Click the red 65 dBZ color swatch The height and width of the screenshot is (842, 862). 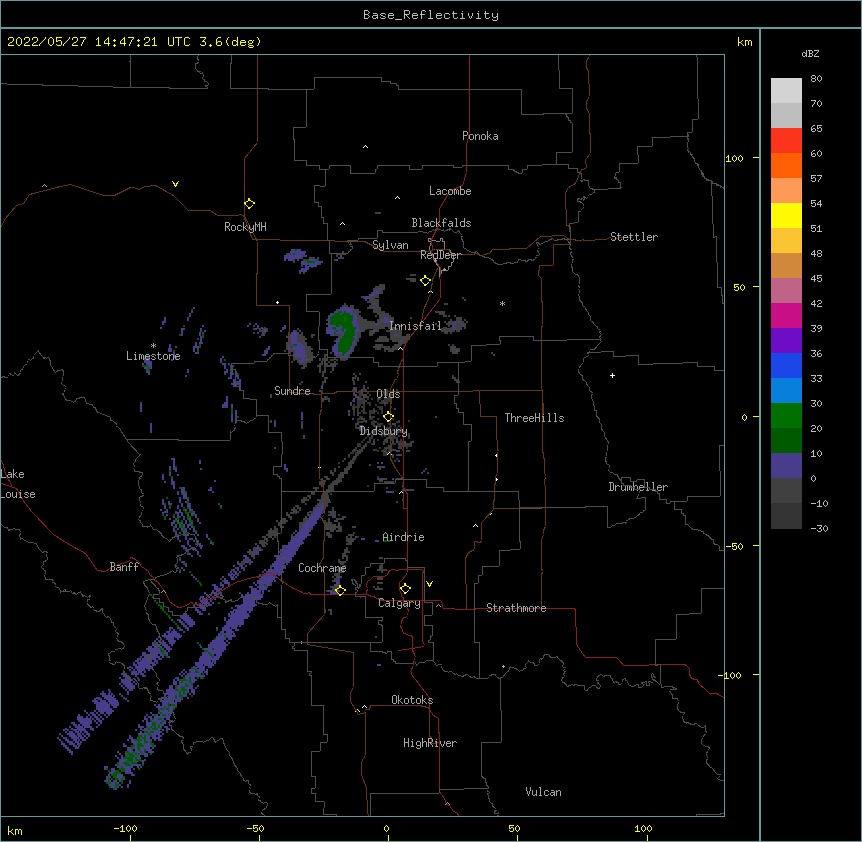(x=786, y=141)
